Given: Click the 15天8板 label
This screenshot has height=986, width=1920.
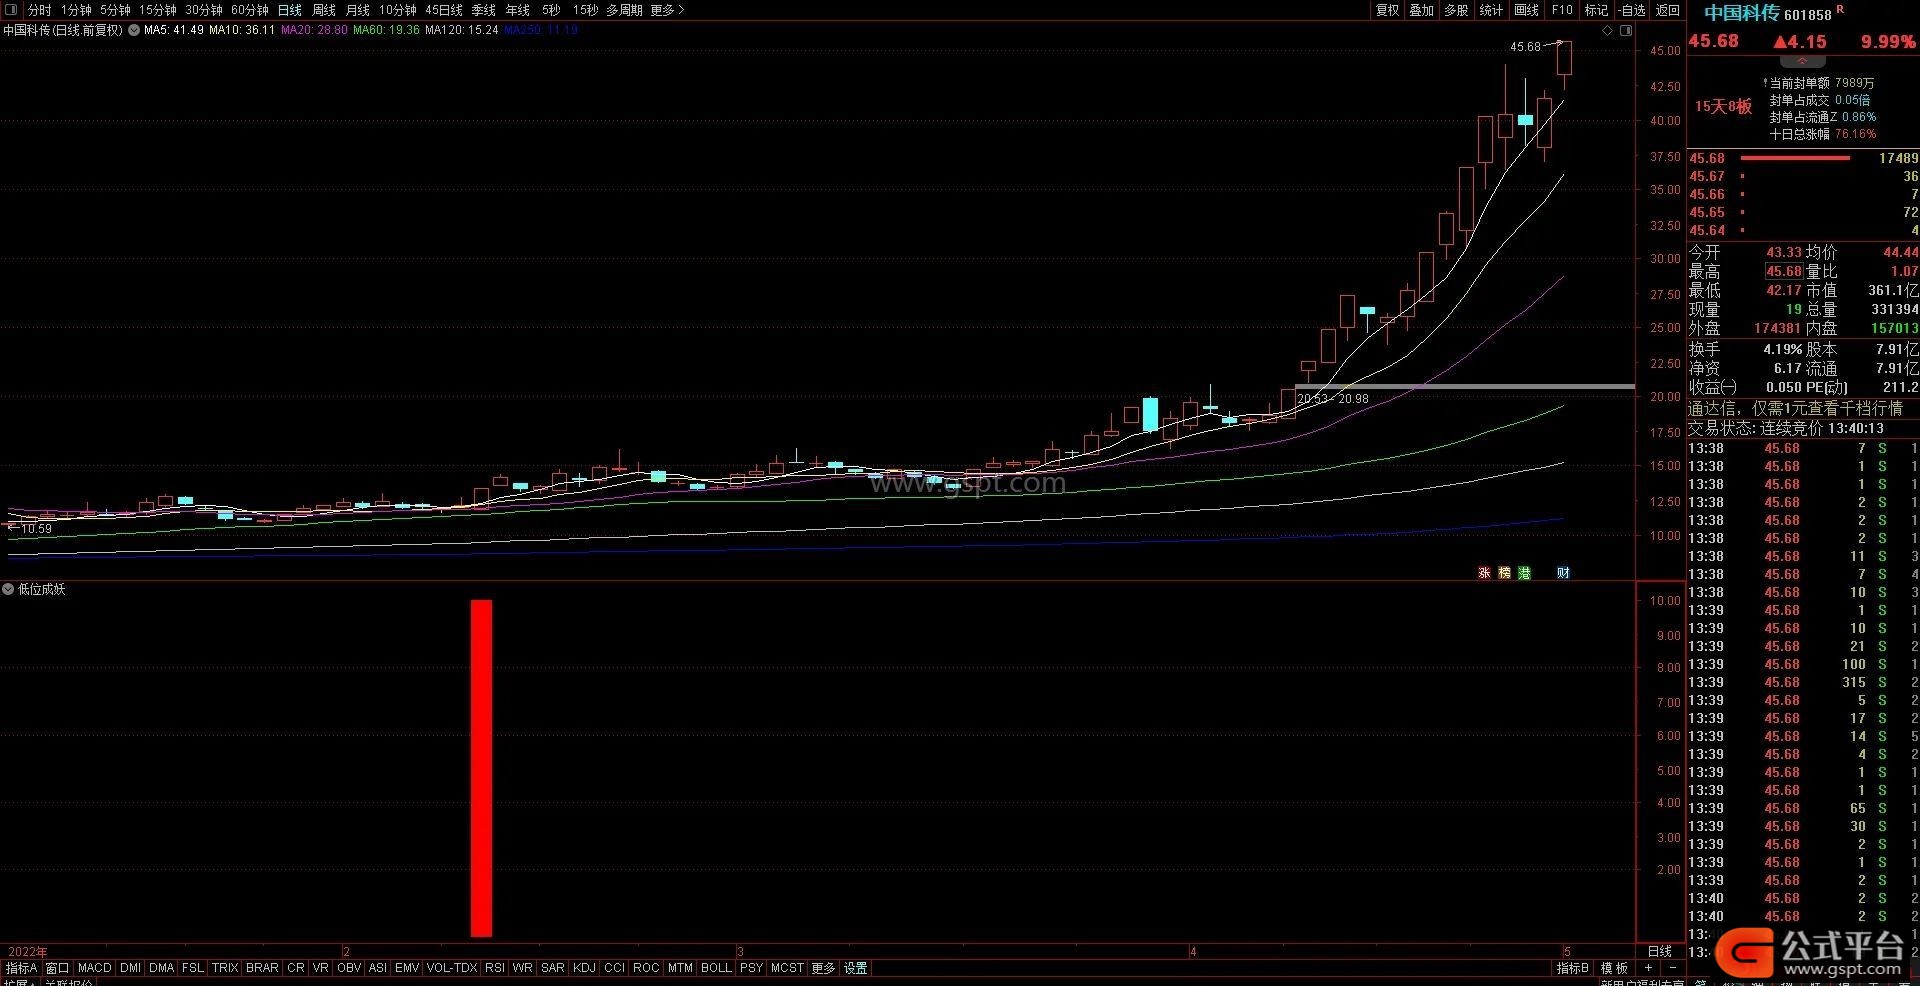Looking at the screenshot, I should tap(1723, 107).
